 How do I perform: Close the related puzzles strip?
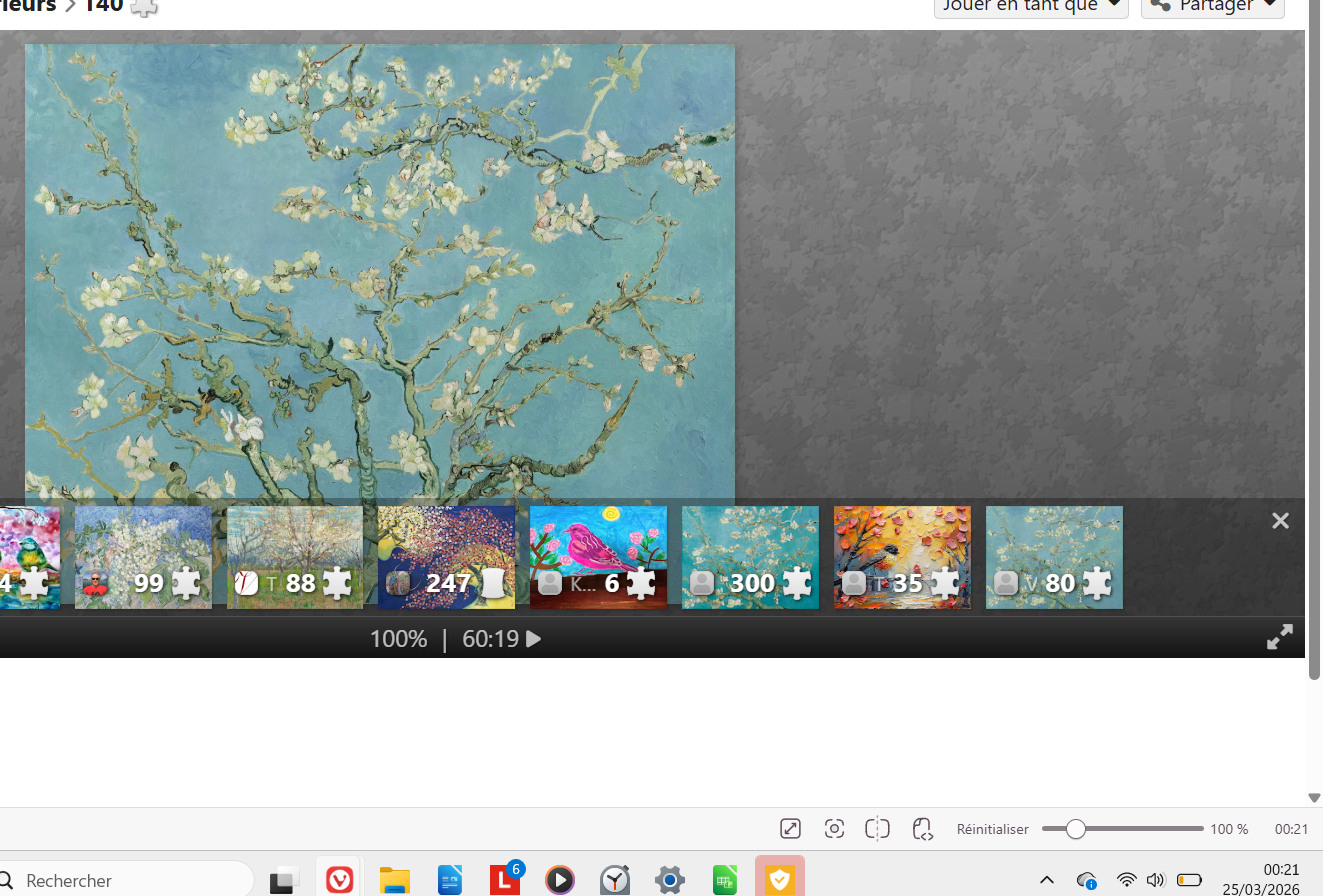1280,521
